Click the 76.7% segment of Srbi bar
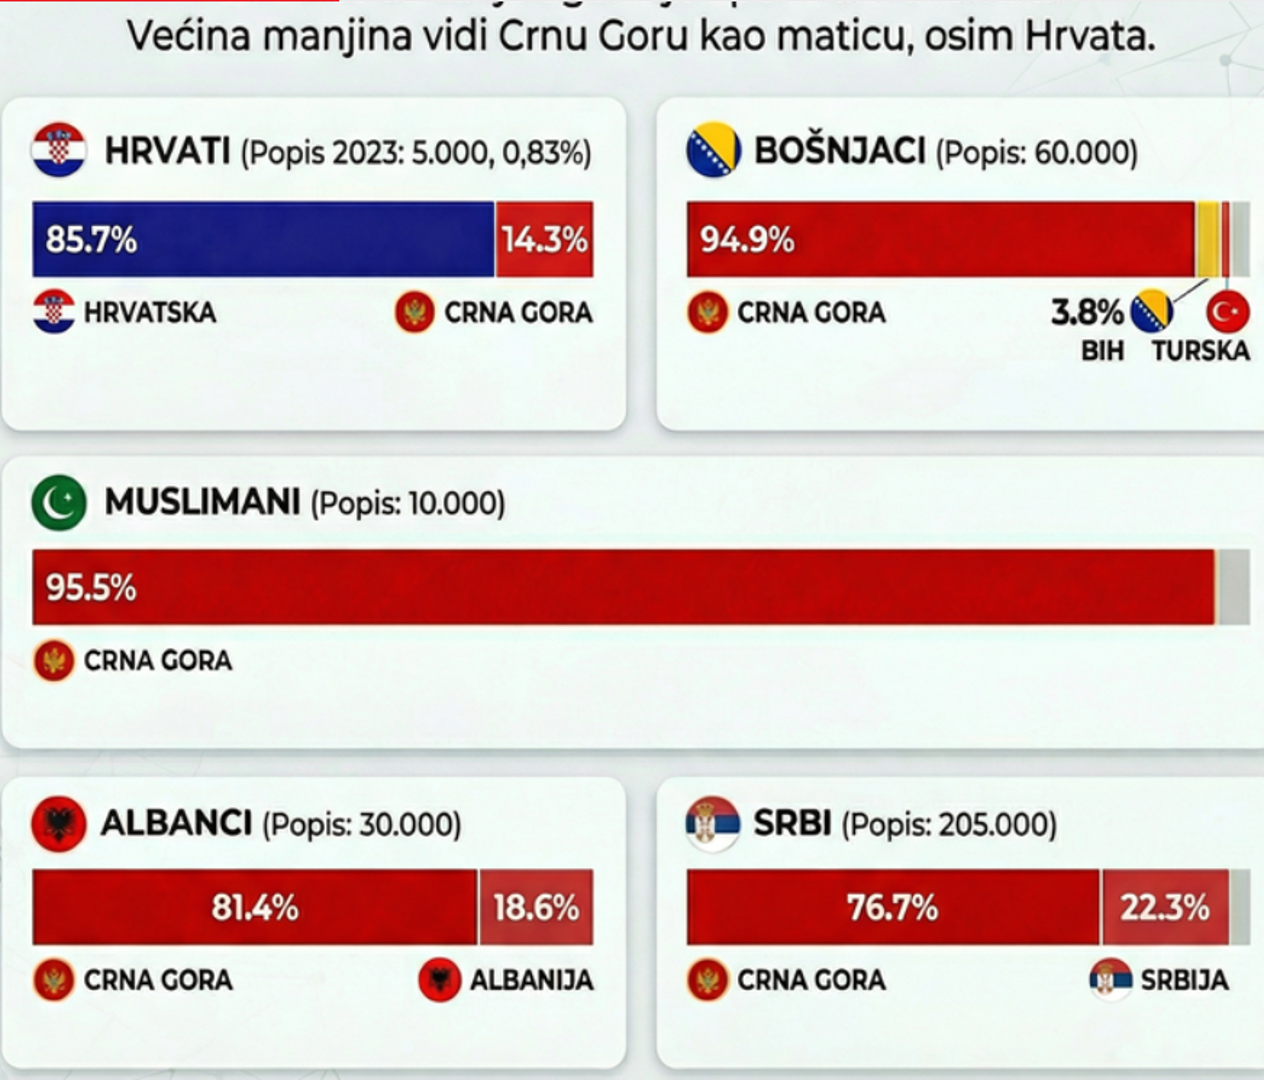This screenshot has height=1080, width=1264. (x=893, y=908)
